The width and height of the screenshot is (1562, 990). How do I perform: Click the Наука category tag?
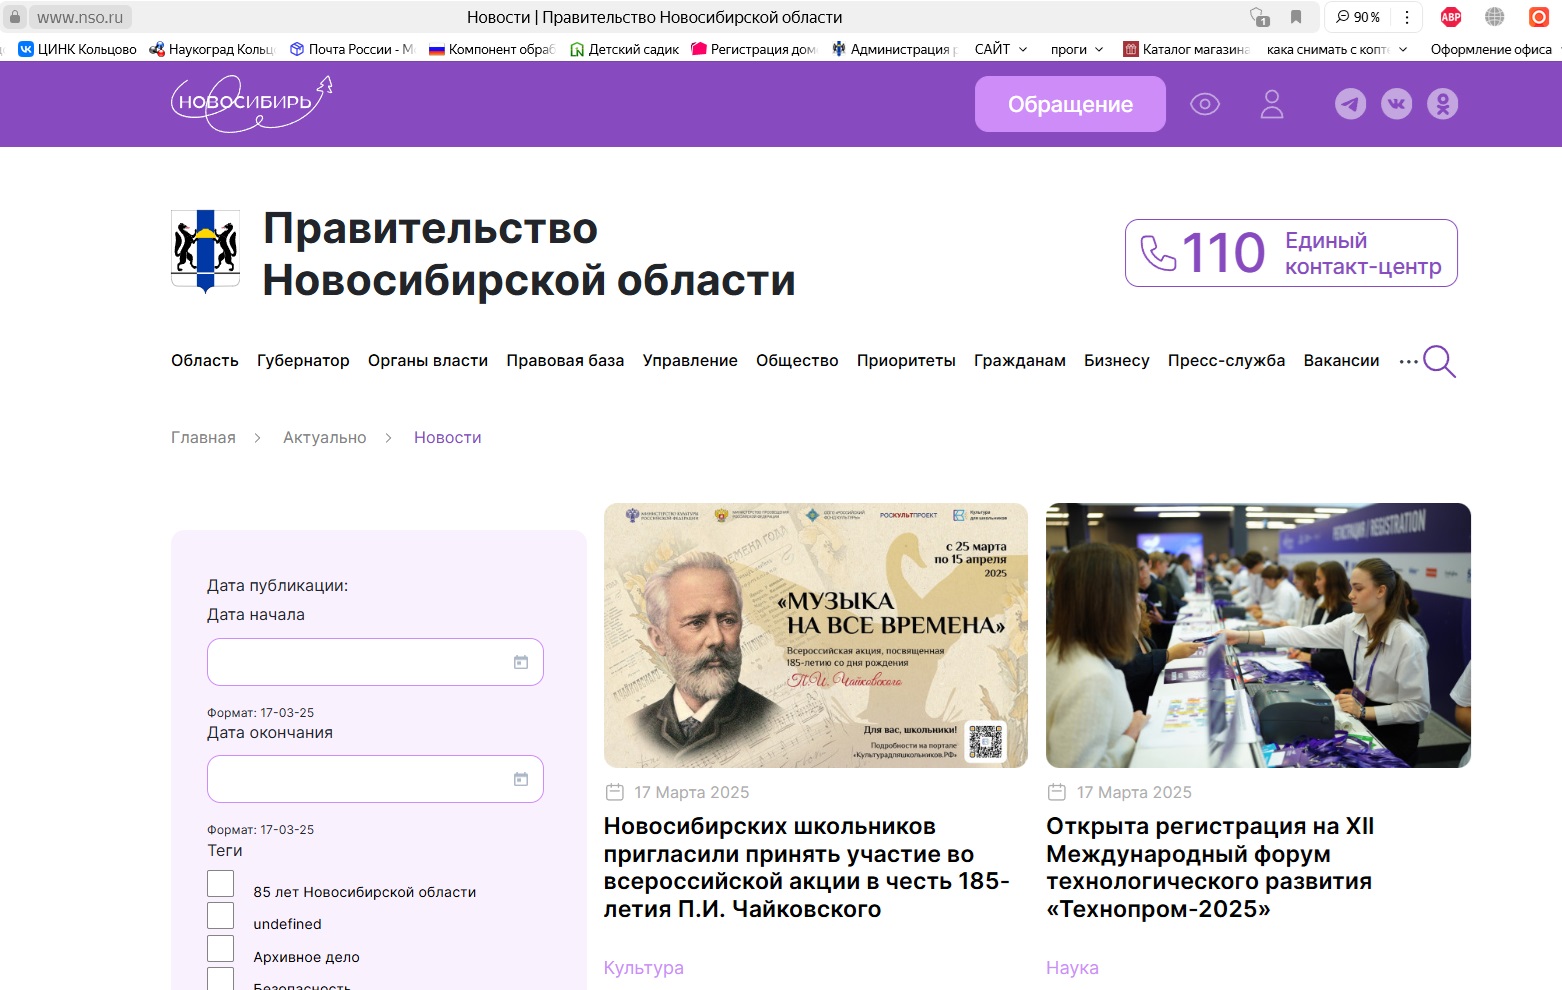point(1072,968)
